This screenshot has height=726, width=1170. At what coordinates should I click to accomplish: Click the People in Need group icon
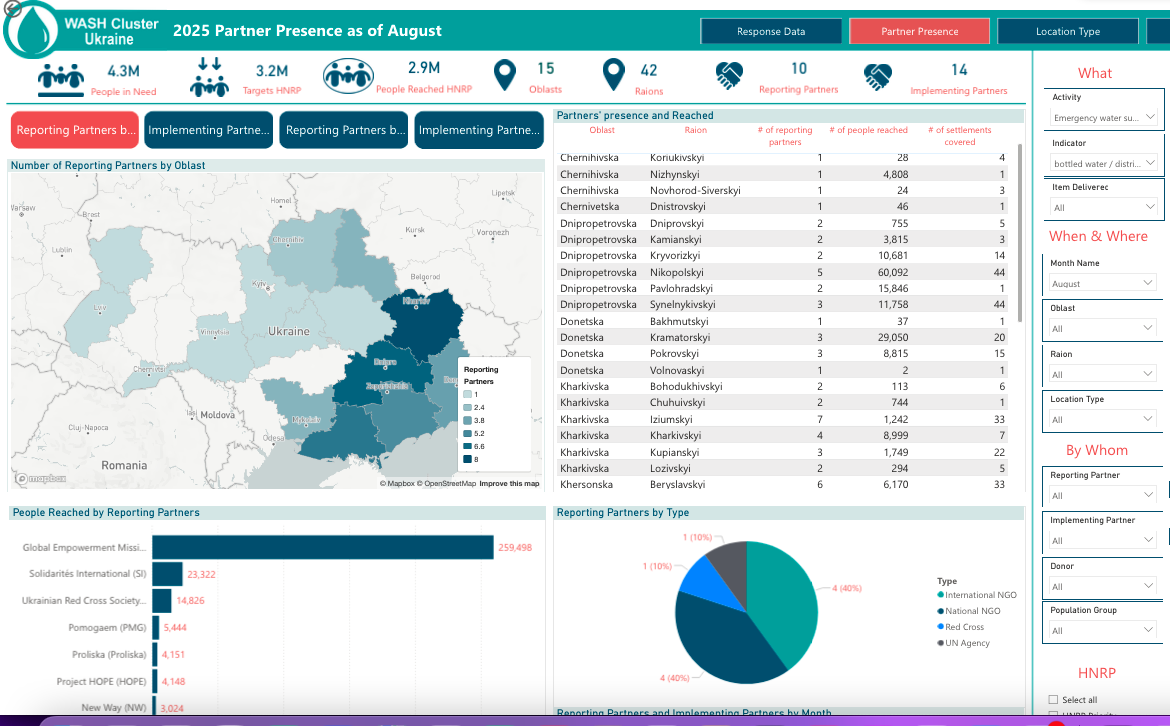pyautogui.click(x=62, y=78)
